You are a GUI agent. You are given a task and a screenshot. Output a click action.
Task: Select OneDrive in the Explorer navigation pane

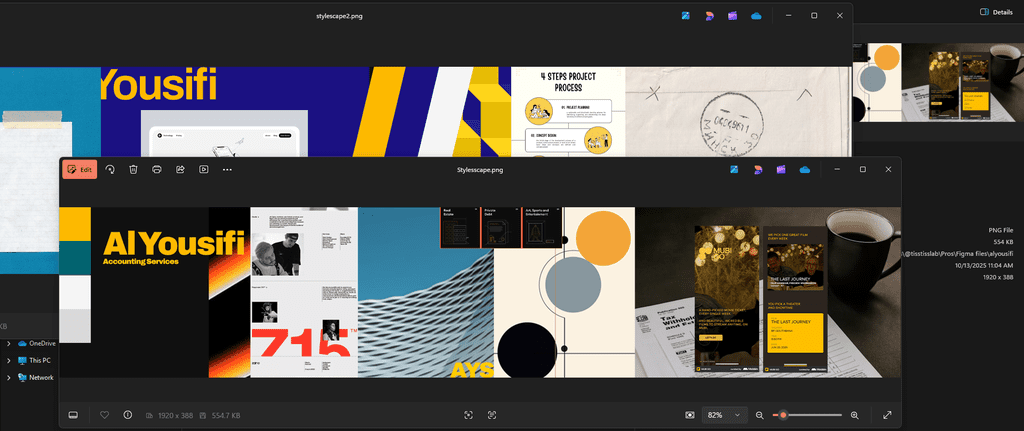coord(42,343)
